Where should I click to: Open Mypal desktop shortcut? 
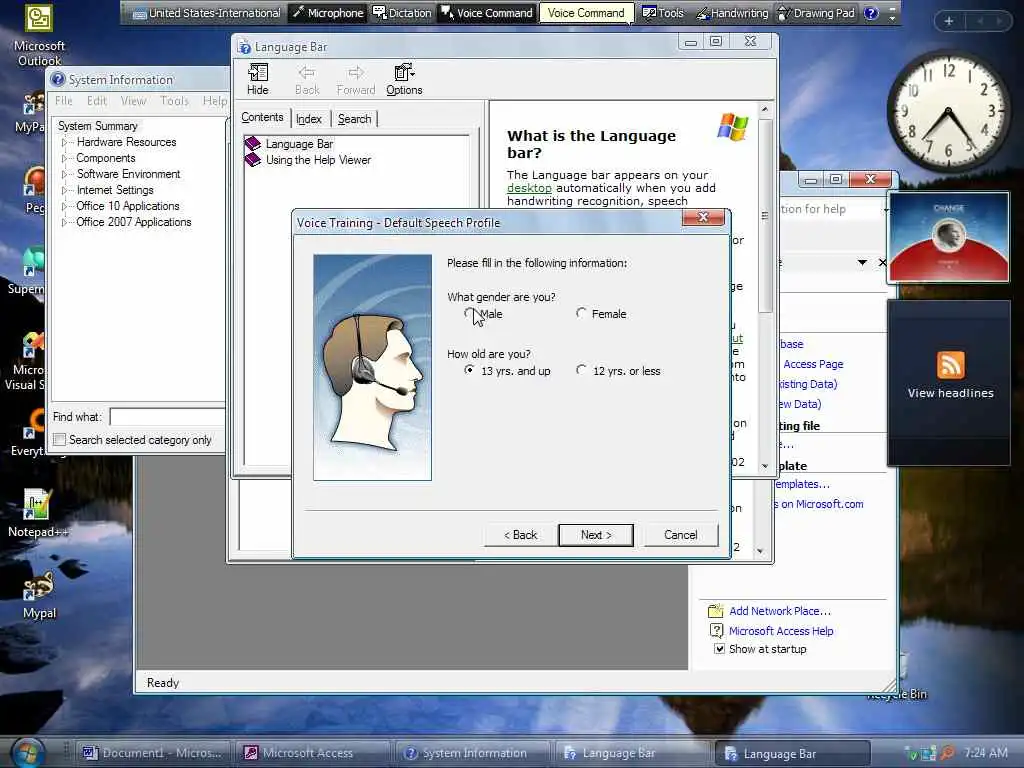click(x=39, y=594)
